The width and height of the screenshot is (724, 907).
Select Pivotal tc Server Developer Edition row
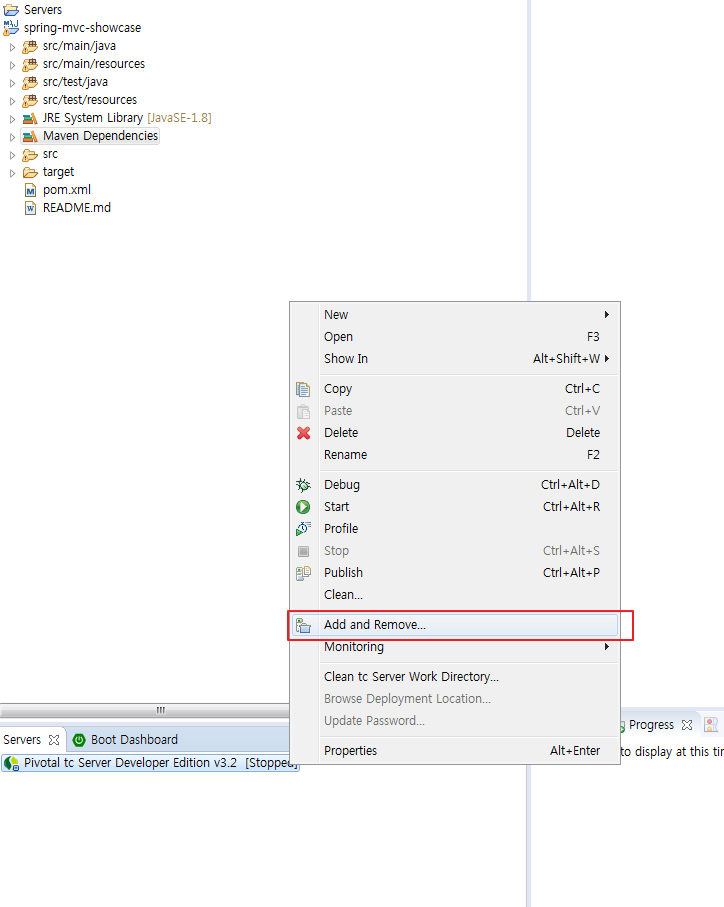pos(150,763)
